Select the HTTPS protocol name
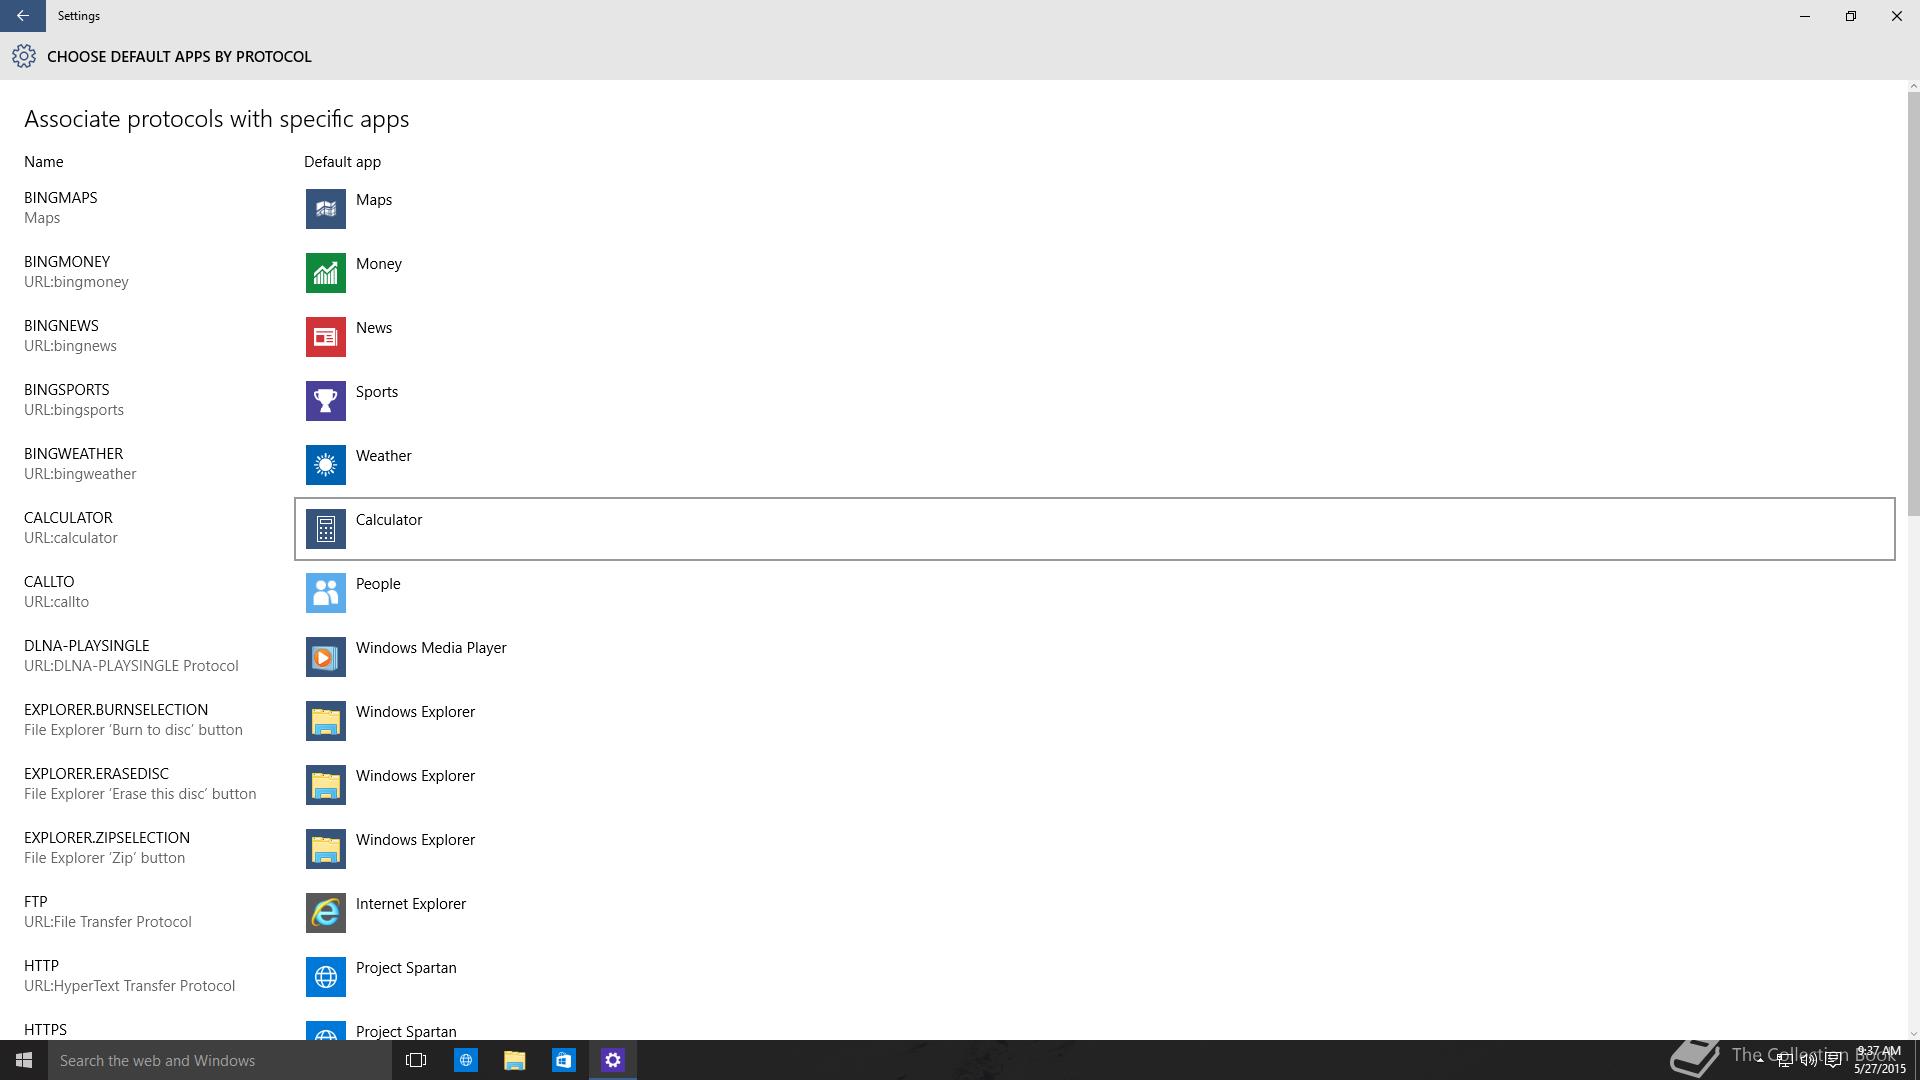 (45, 1030)
